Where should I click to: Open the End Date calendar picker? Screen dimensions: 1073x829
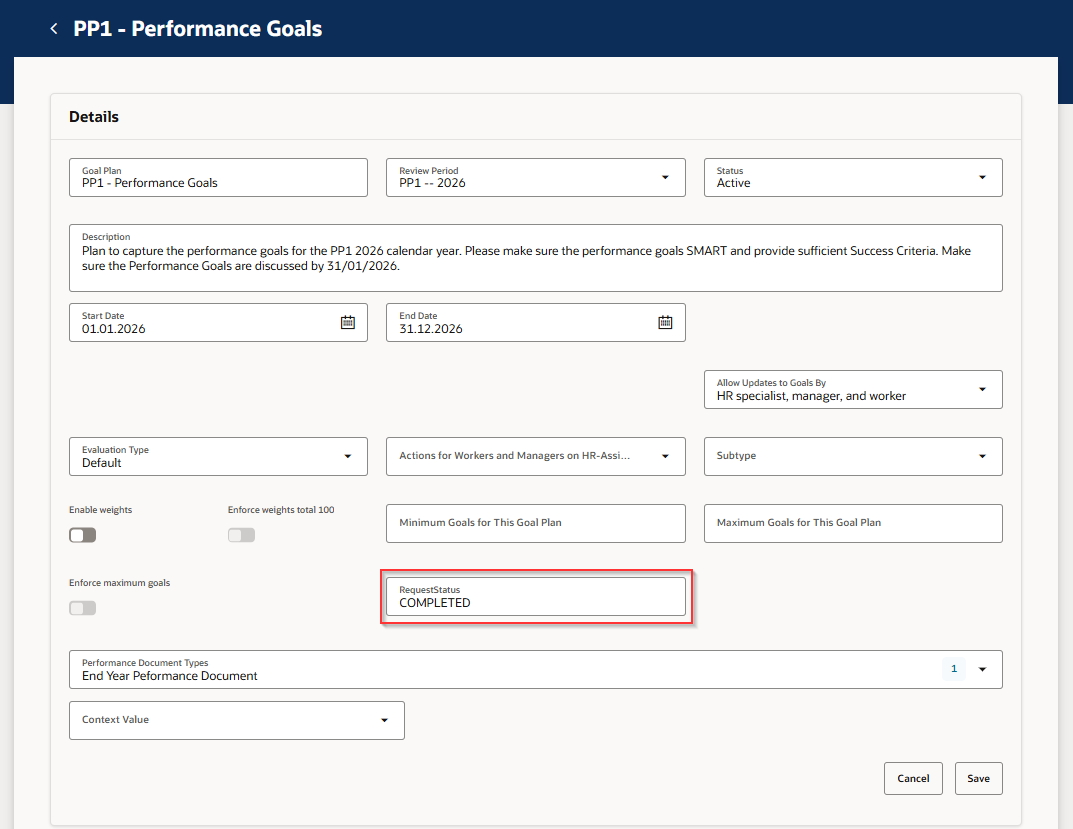pyautogui.click(x=665, y=322)
